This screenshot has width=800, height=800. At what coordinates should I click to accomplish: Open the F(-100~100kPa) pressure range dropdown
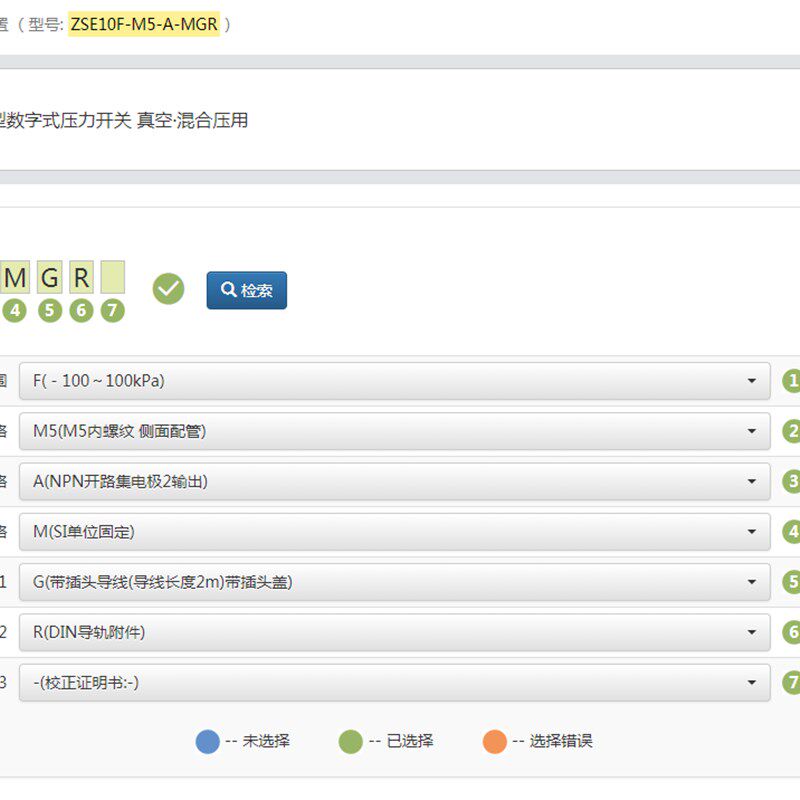tap(394, 381)
